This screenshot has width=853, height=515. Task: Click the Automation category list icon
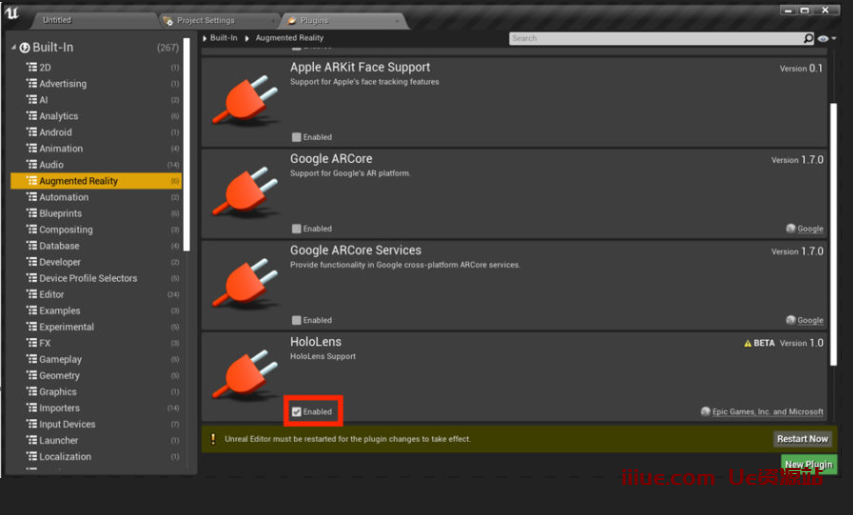point(32,197)
